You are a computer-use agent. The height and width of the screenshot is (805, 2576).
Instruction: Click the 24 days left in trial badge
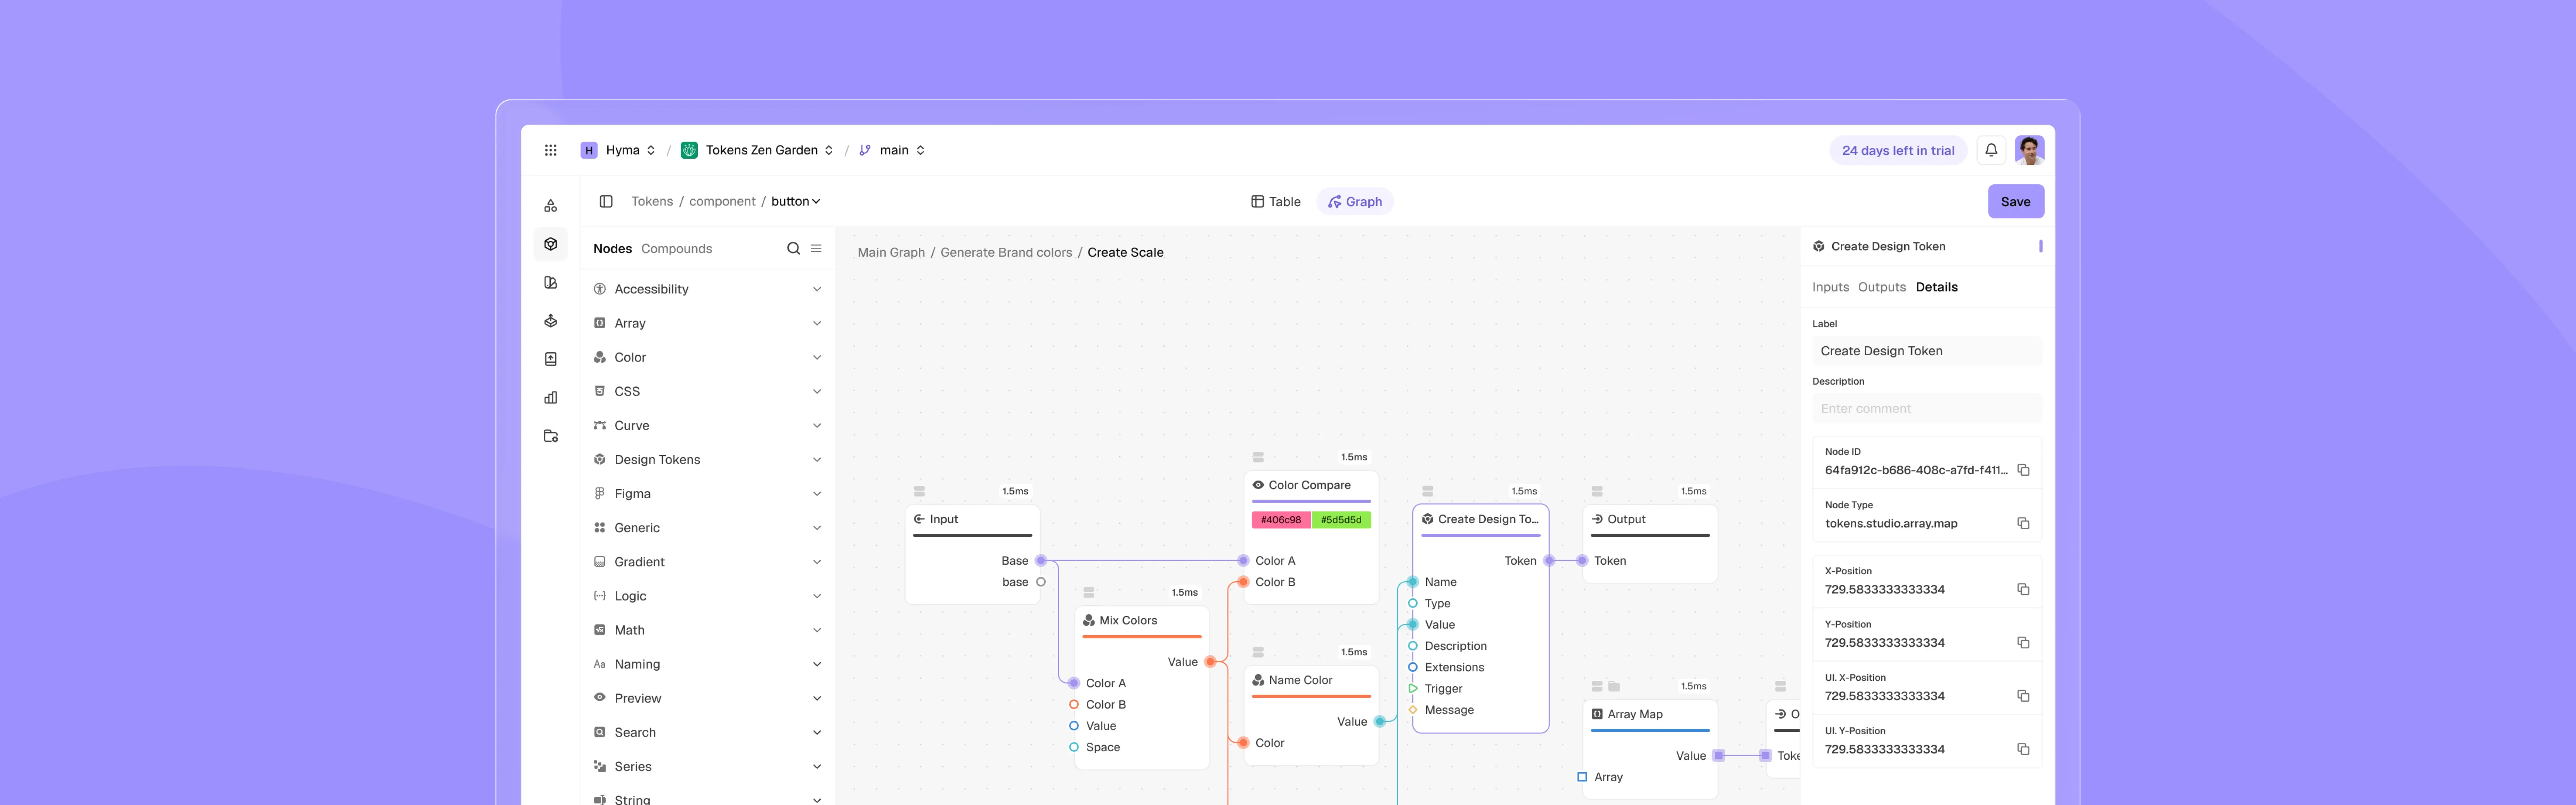[x=1897, y=150]
